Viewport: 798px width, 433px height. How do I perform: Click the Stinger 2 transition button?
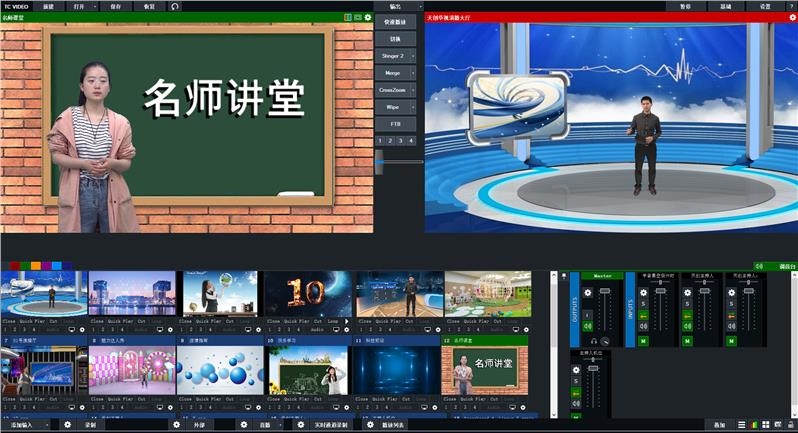pyautogui.click(x=392, y=56)
